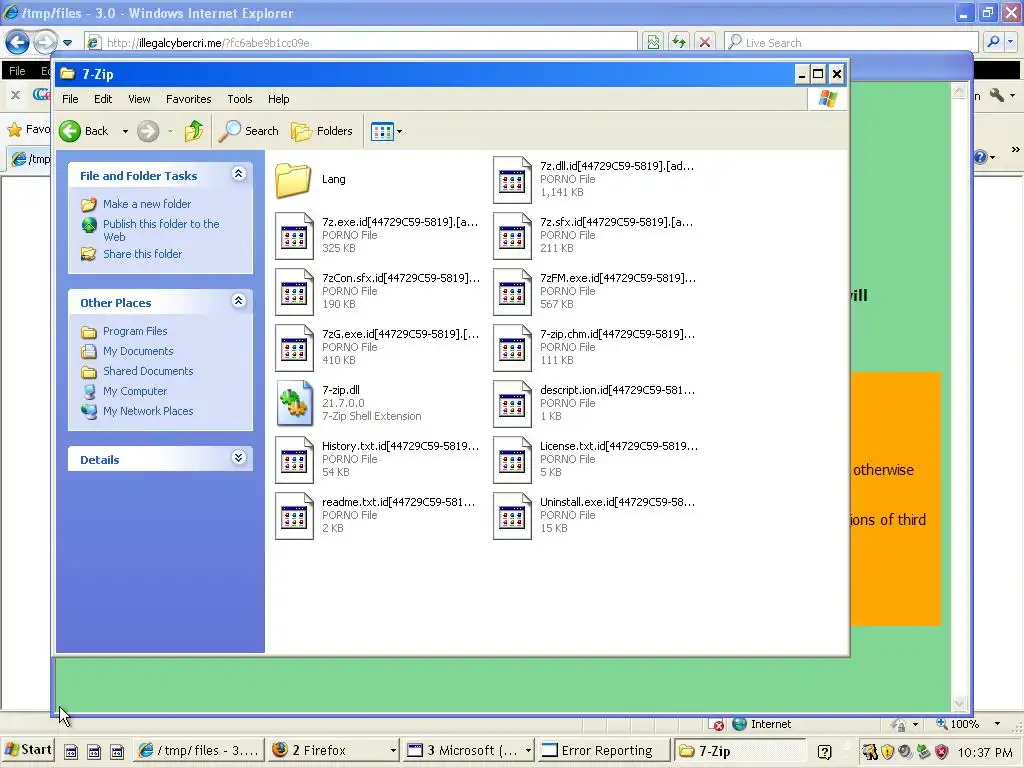Click the Back arrow in 7-Zip window
1024x768 pixels.
click(84, 131)
